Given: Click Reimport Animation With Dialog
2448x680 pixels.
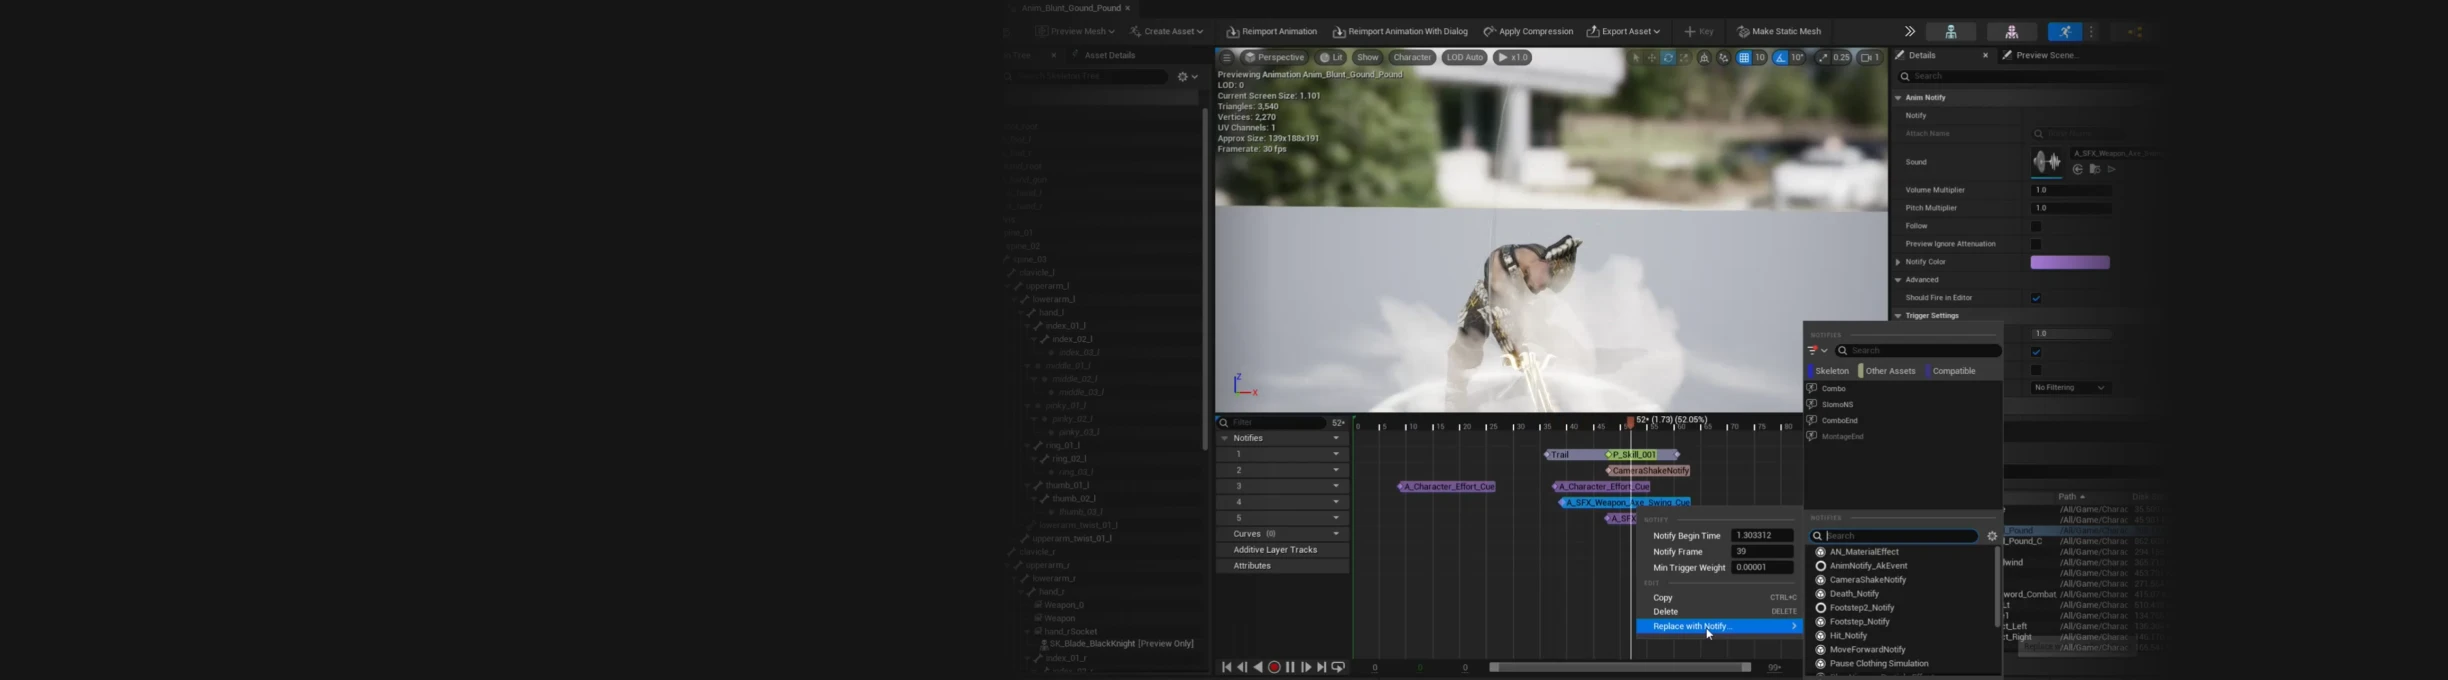Looking at the screenshot, I should point(1400,31).
